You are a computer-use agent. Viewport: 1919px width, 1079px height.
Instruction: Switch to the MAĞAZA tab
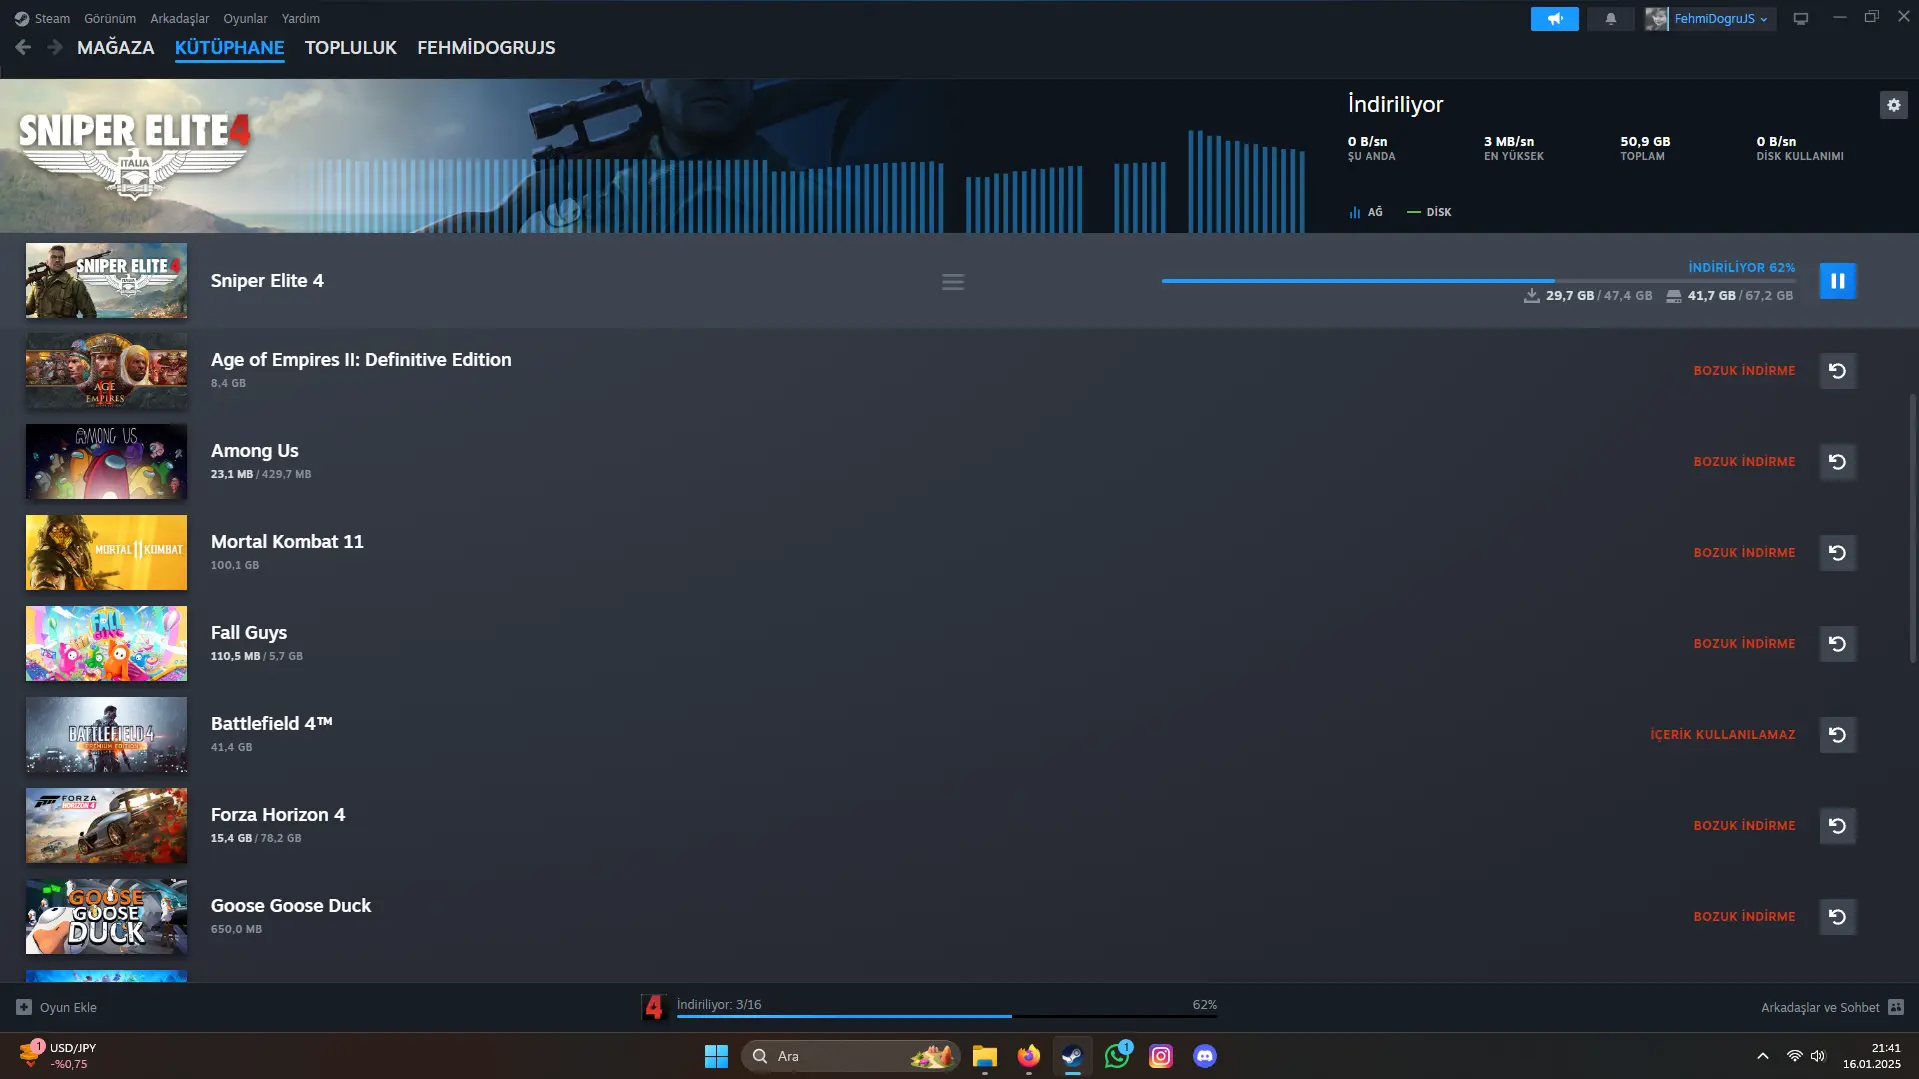coord(116,47)
